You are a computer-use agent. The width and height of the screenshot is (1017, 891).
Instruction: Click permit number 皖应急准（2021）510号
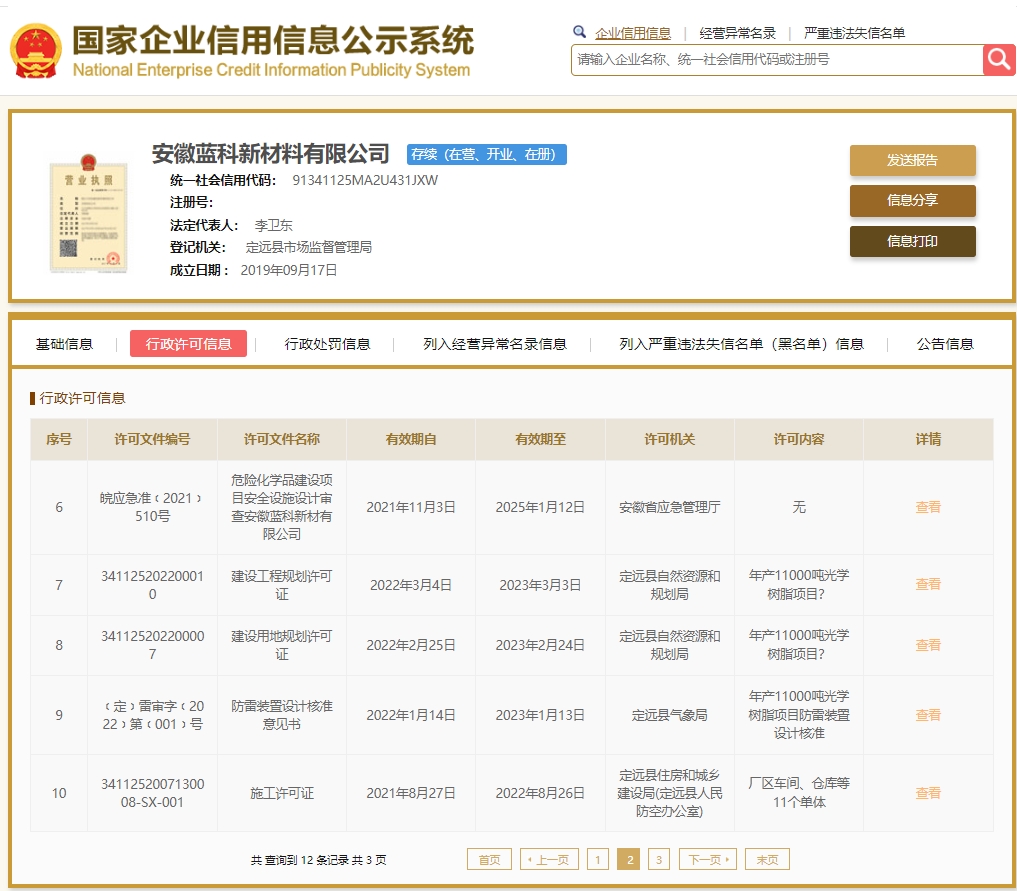coord(152,507)
